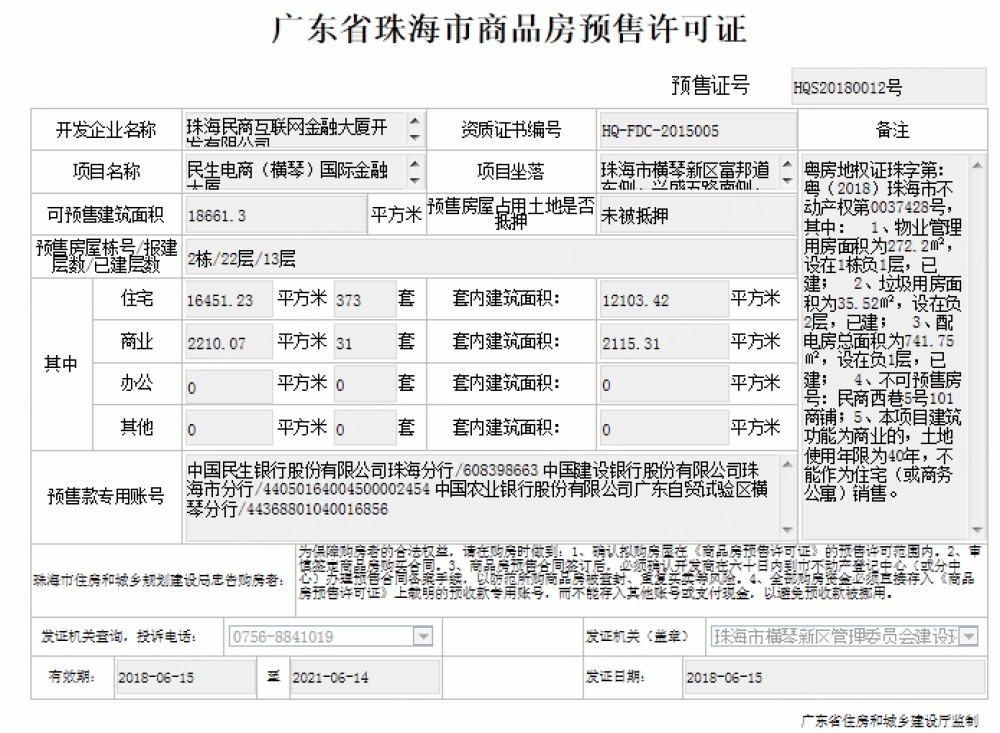
Task: Click the 广东省住房和城乡建设厅监制 footer text
Action: (x=889, y=721)
